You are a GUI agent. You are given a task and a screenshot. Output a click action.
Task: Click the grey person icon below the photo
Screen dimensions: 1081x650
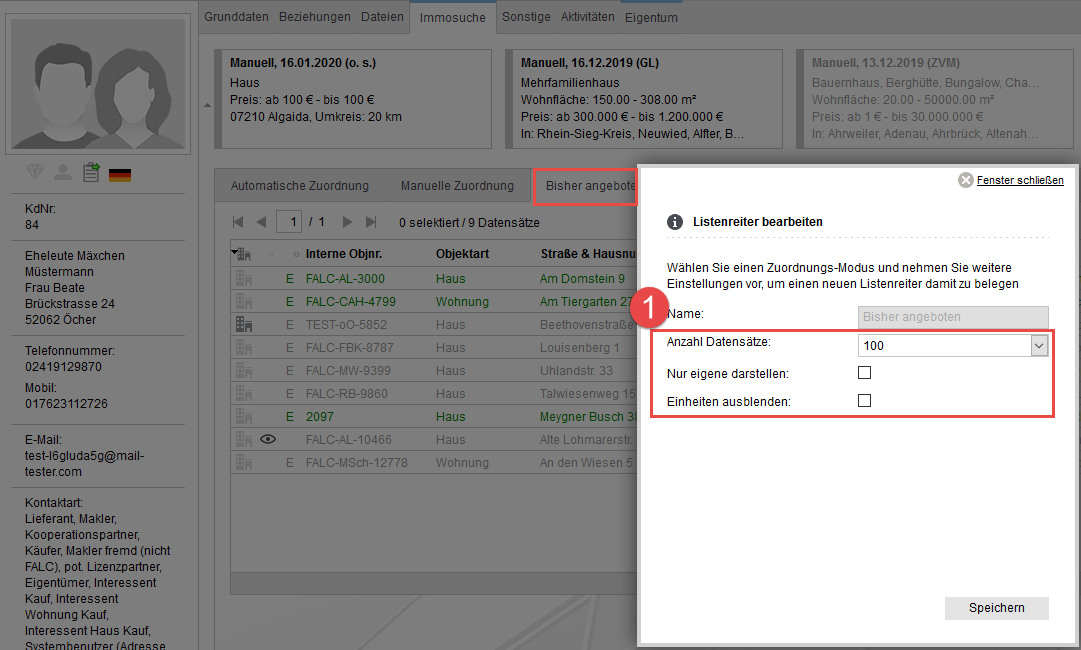(x=63, y=173)
